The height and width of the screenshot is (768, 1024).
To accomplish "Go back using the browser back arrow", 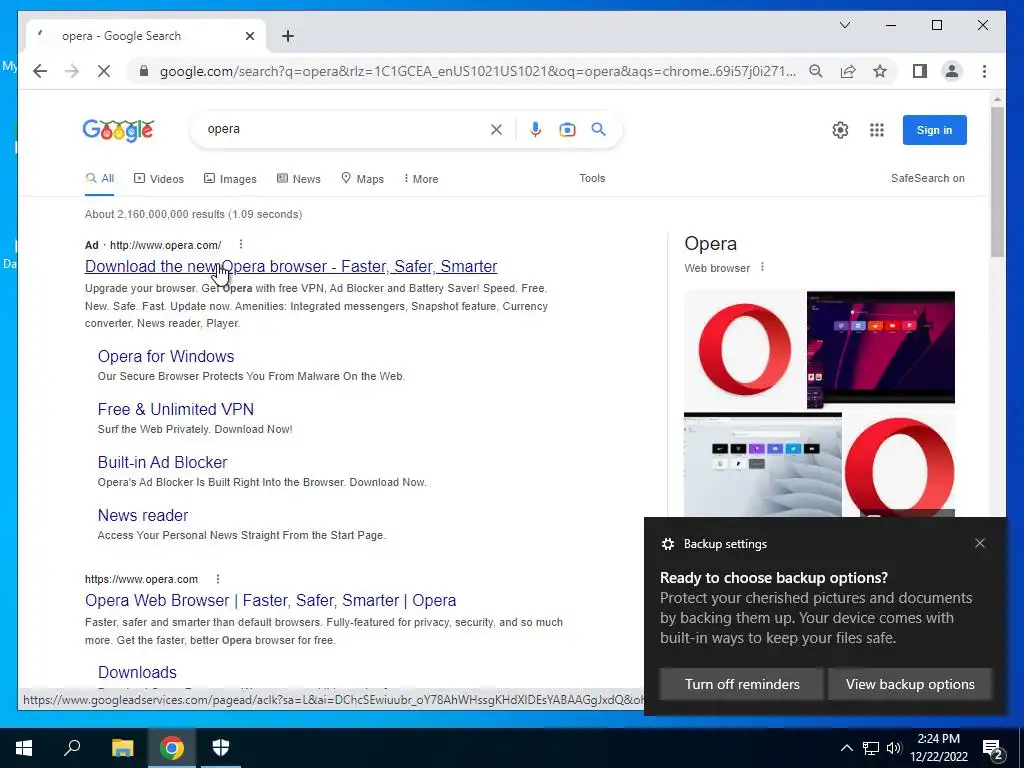I will (40, 71).
